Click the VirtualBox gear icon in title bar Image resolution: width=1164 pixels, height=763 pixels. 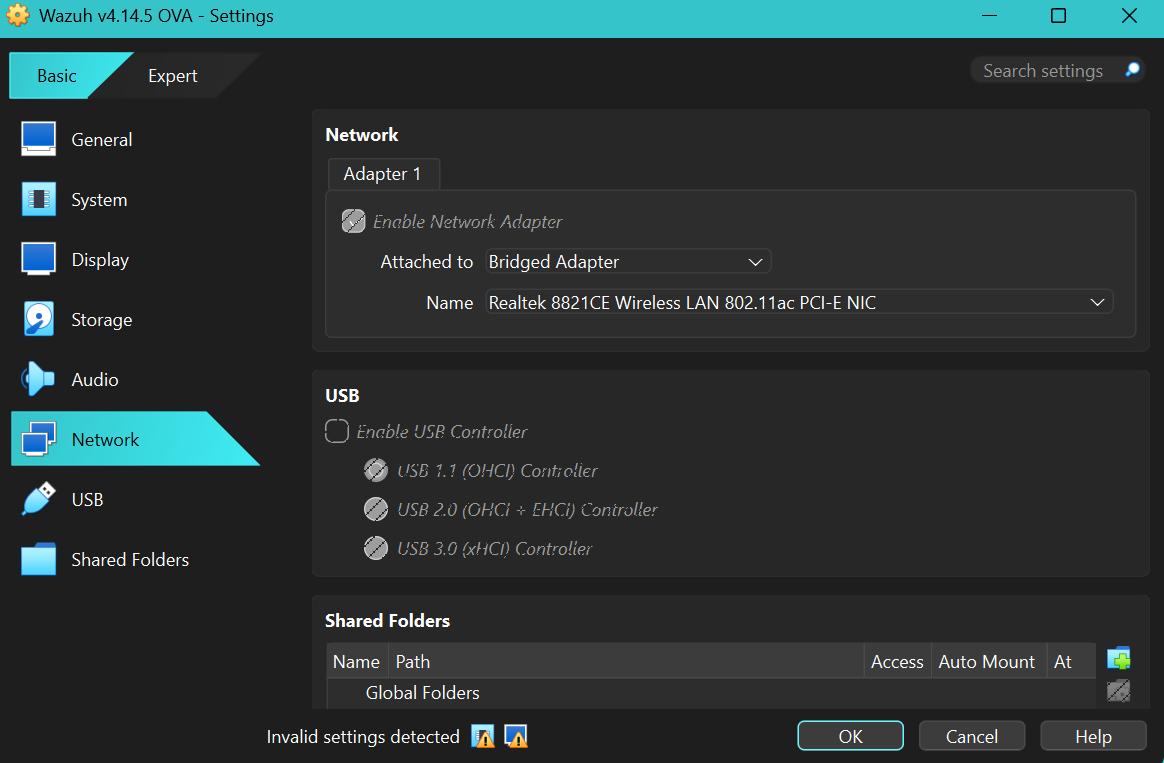click(18, 15)
